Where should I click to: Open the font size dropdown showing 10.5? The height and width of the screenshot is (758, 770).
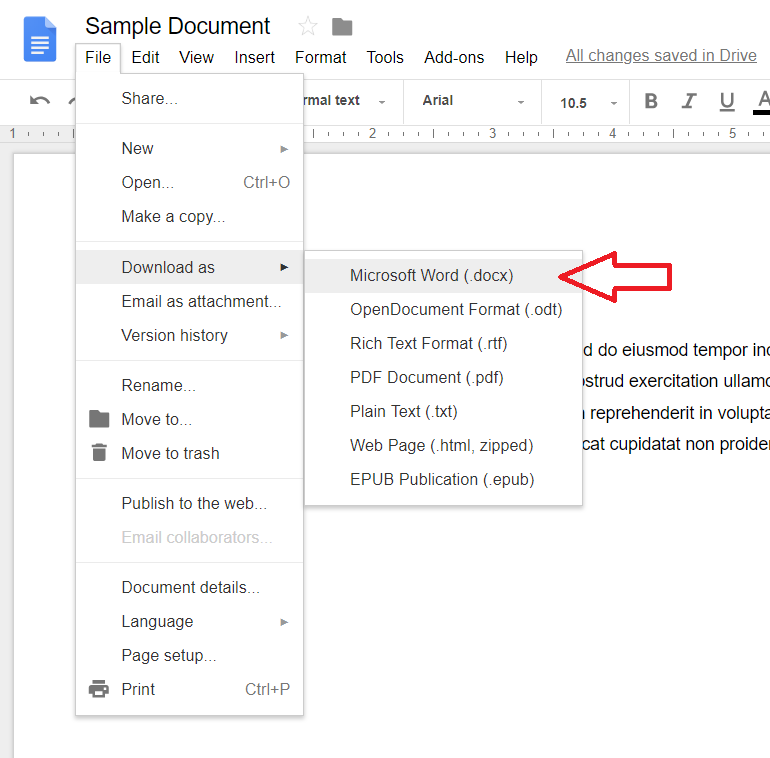pos(586,103)
